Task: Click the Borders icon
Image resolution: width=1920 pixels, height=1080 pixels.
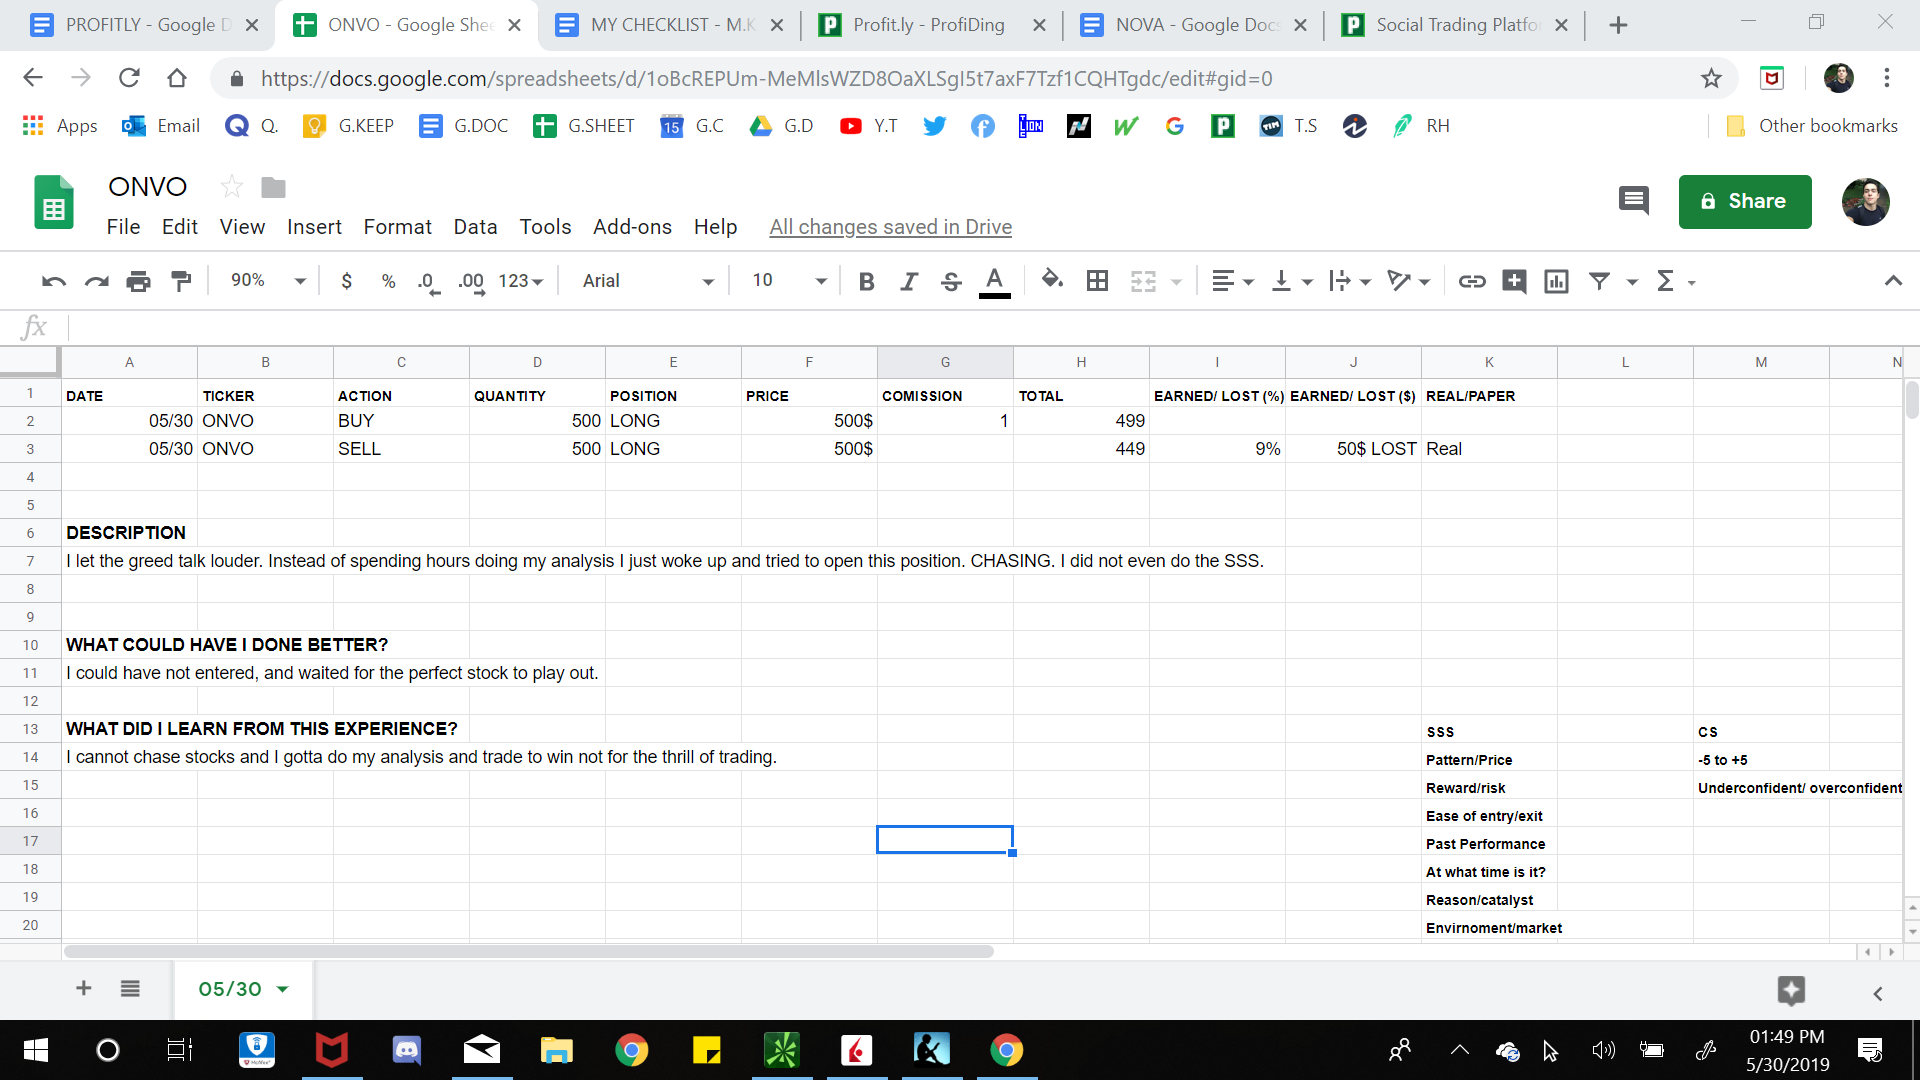Action: point(1097,281)
